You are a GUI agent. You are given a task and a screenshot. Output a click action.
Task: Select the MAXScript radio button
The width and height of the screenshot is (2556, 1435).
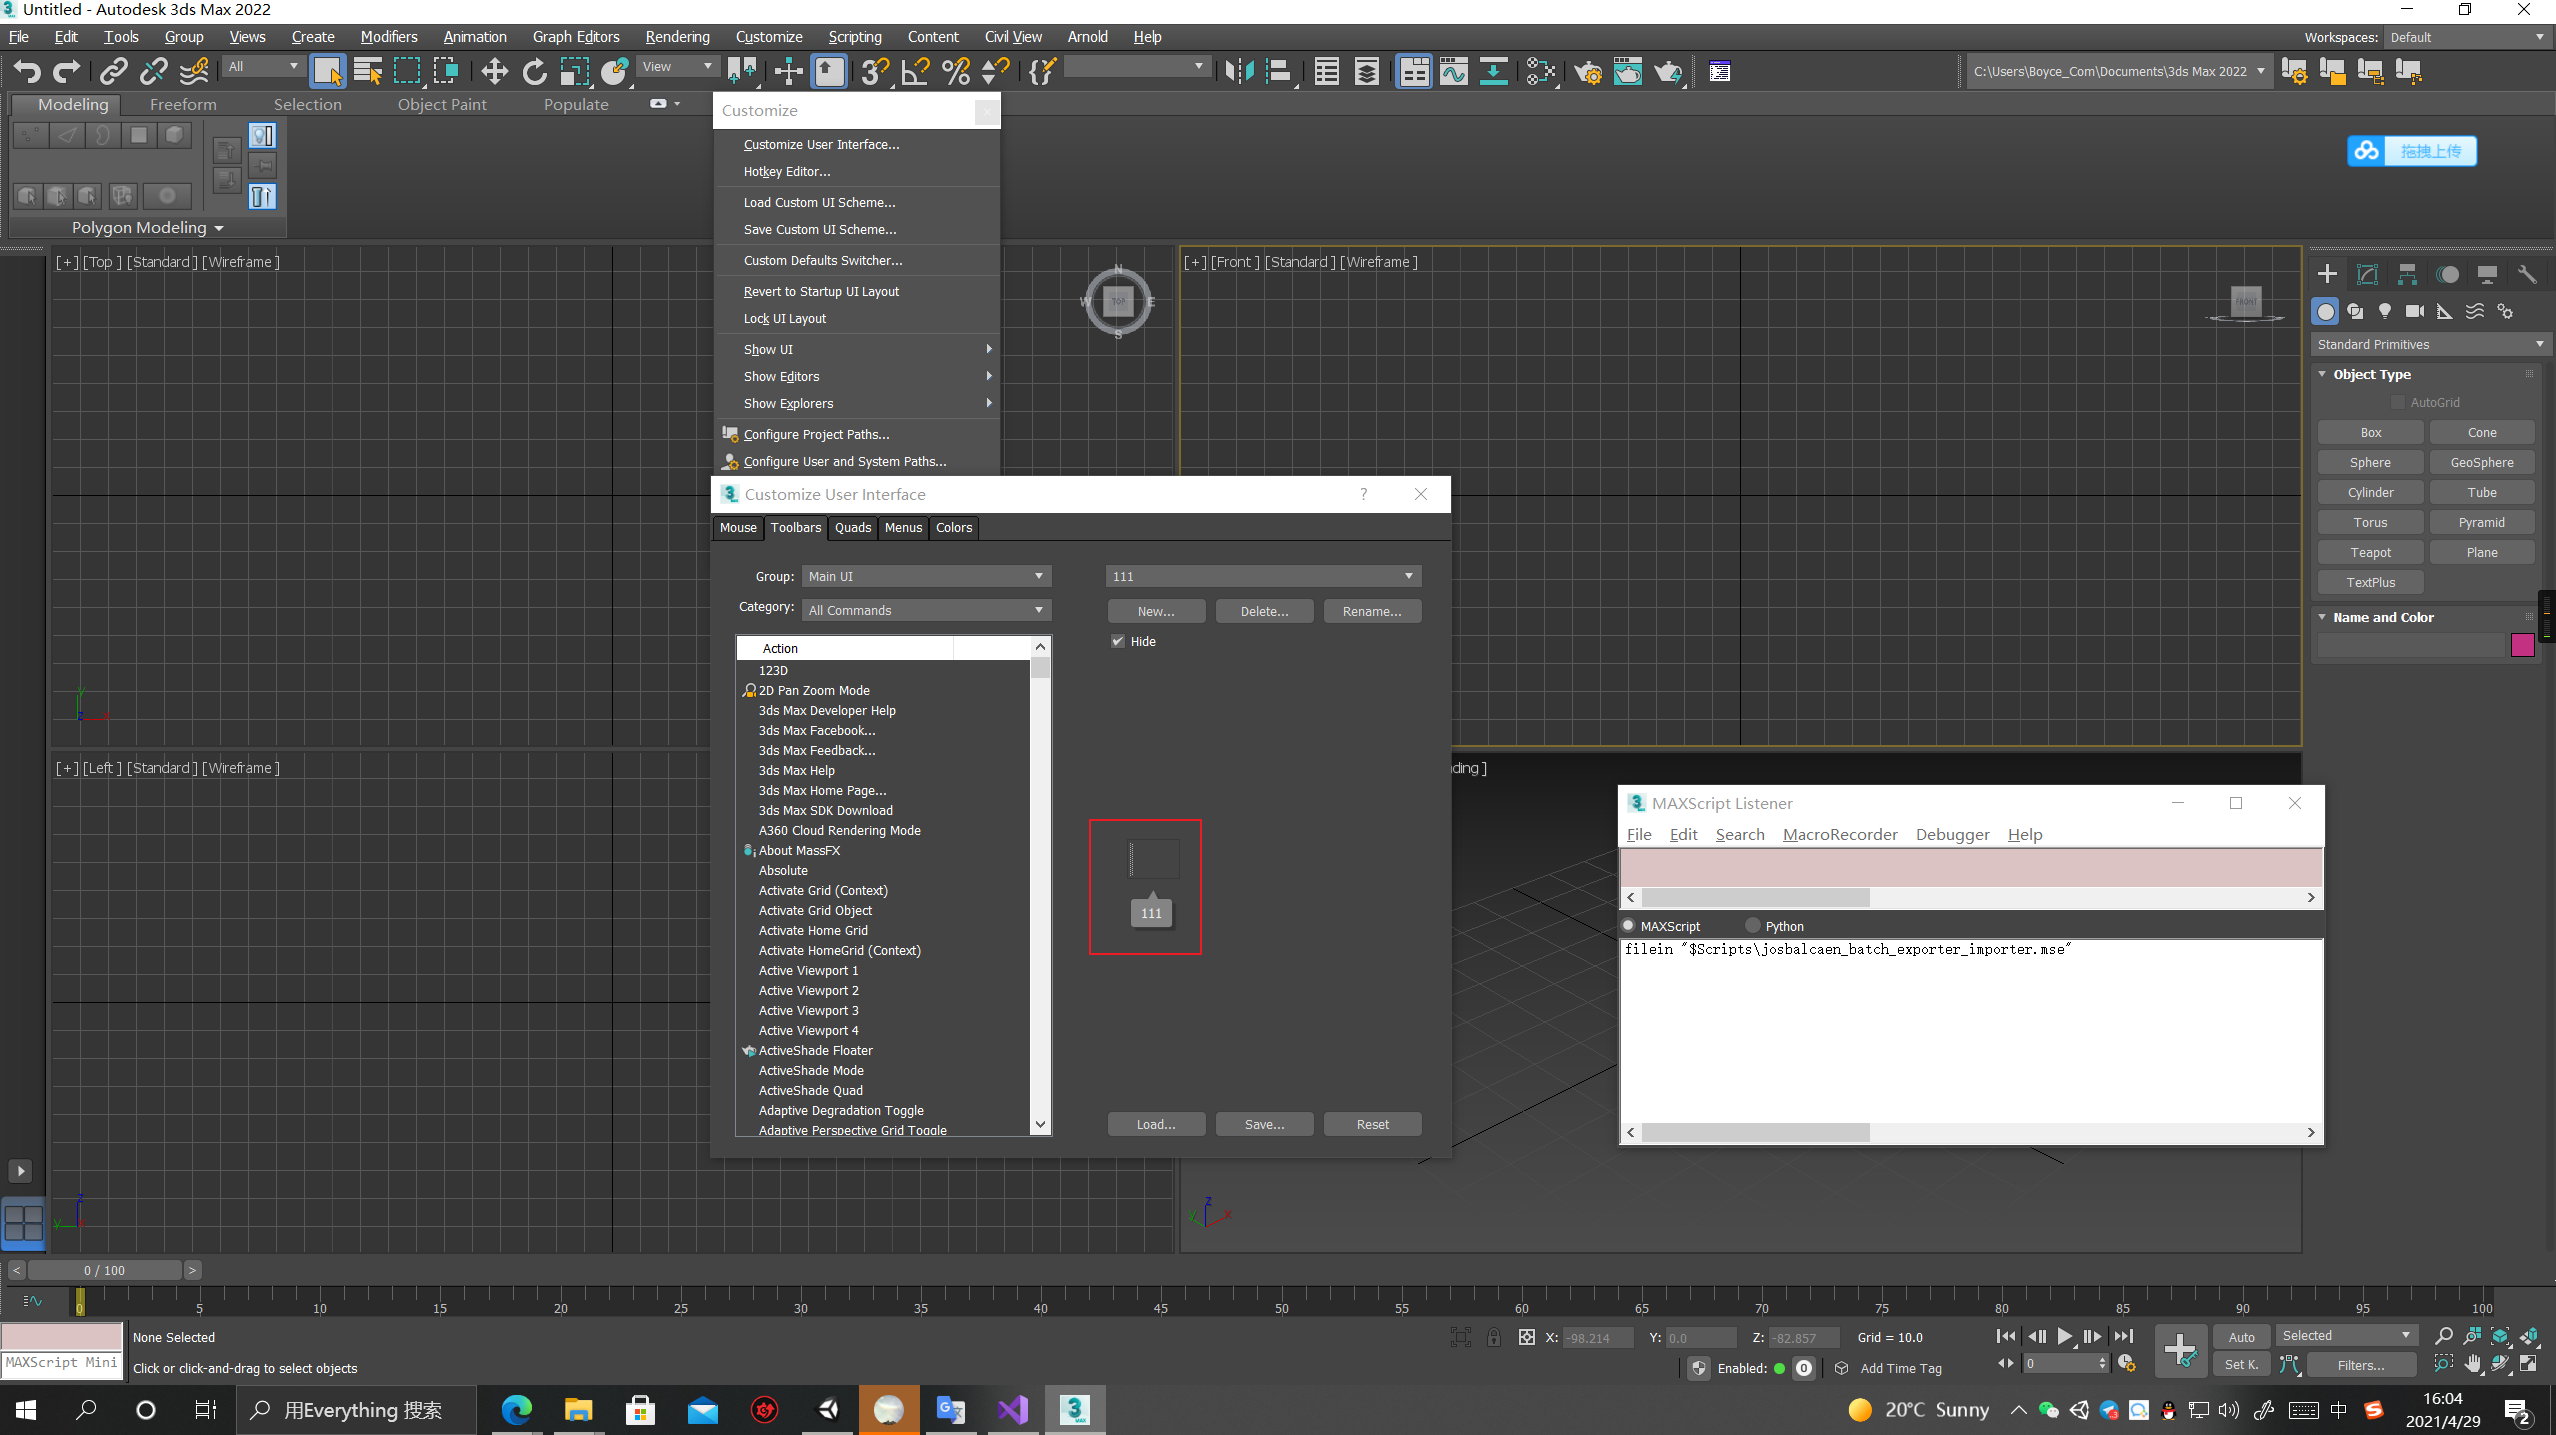(x=1629, y=926)
